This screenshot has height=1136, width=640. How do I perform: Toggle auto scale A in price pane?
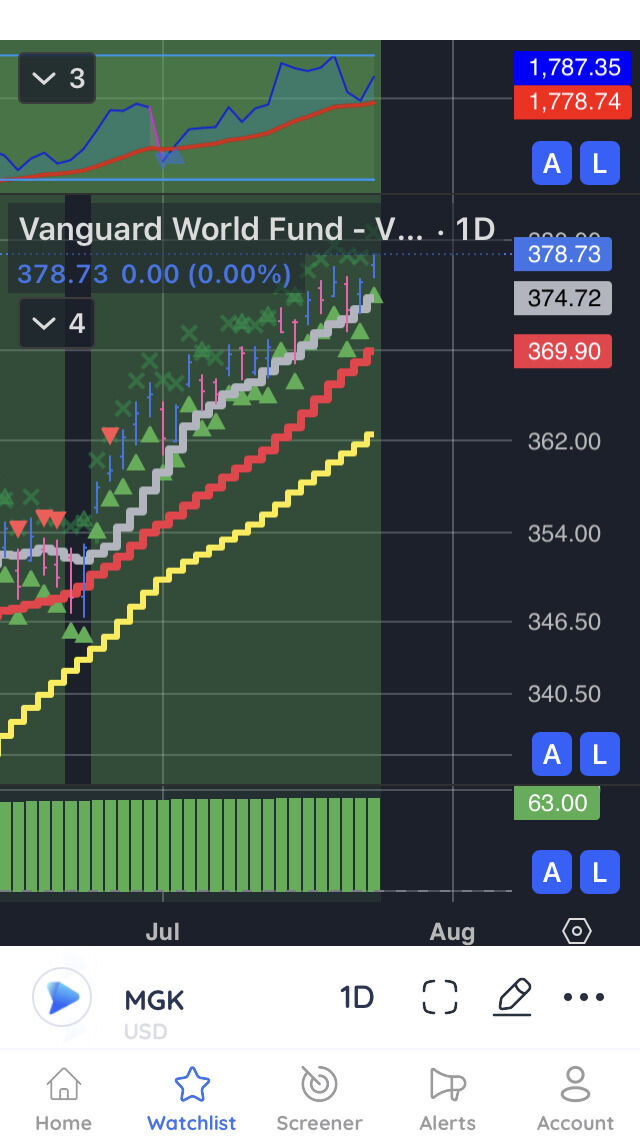[x=552, y=754]
